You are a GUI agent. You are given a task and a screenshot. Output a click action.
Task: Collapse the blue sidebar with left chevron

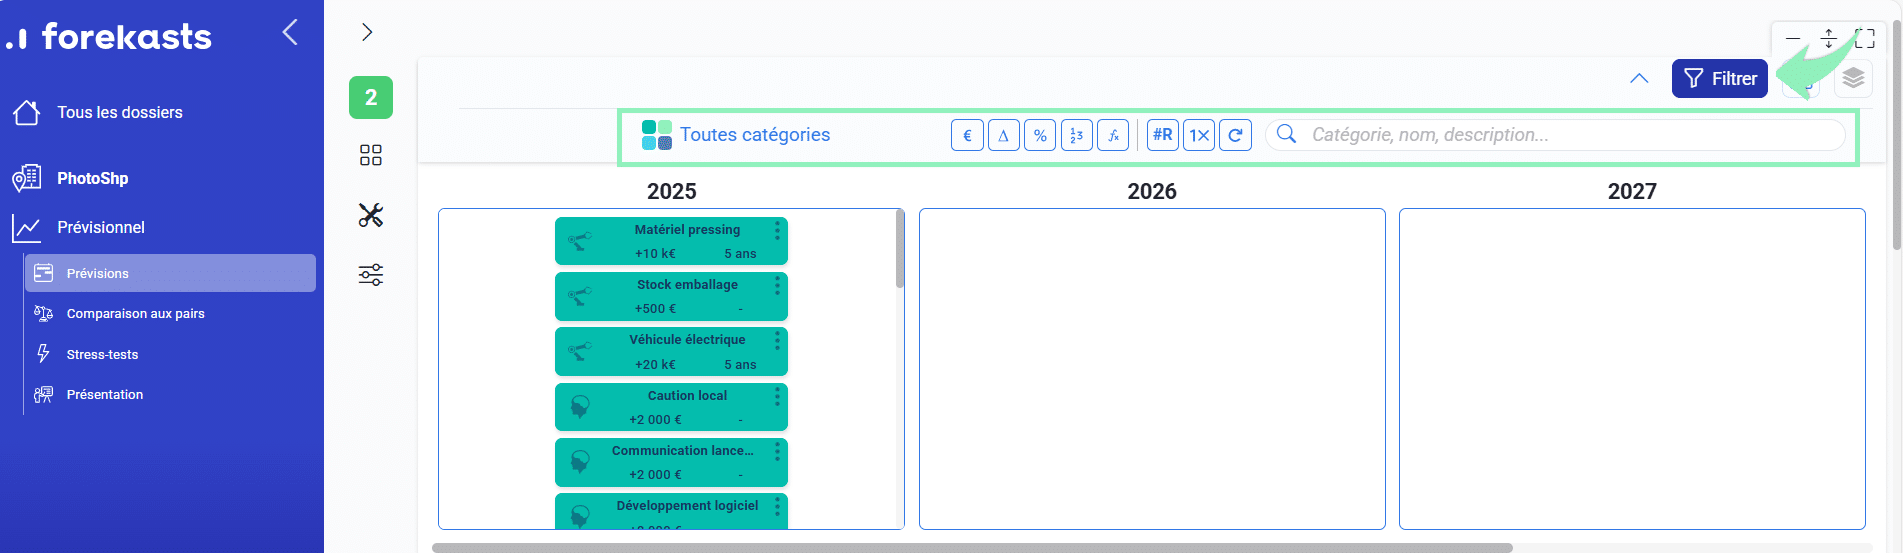290,32
